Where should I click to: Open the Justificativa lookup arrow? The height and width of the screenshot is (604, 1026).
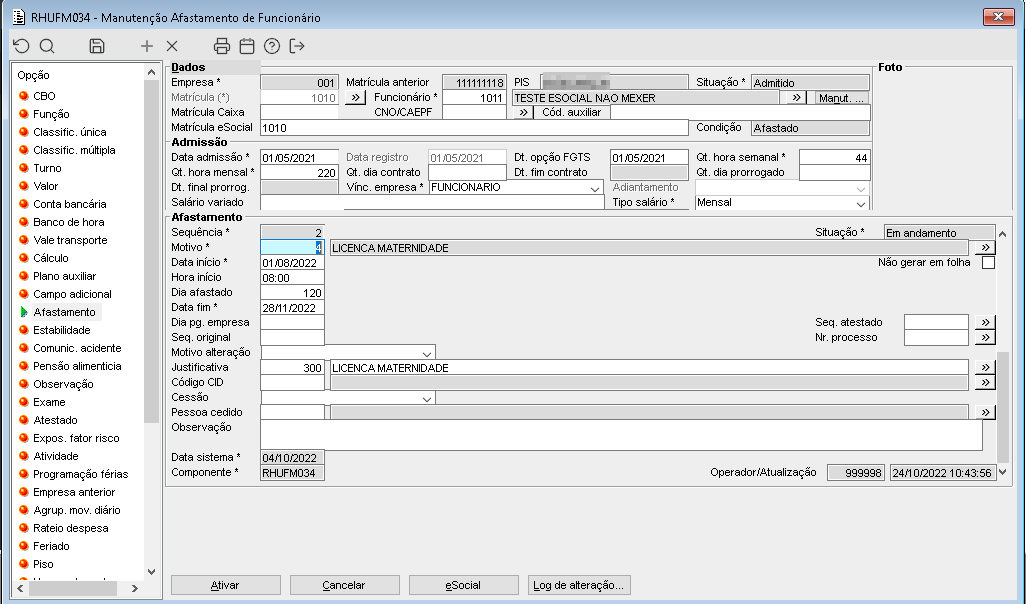pyautogui.click(x=985, y=367)
